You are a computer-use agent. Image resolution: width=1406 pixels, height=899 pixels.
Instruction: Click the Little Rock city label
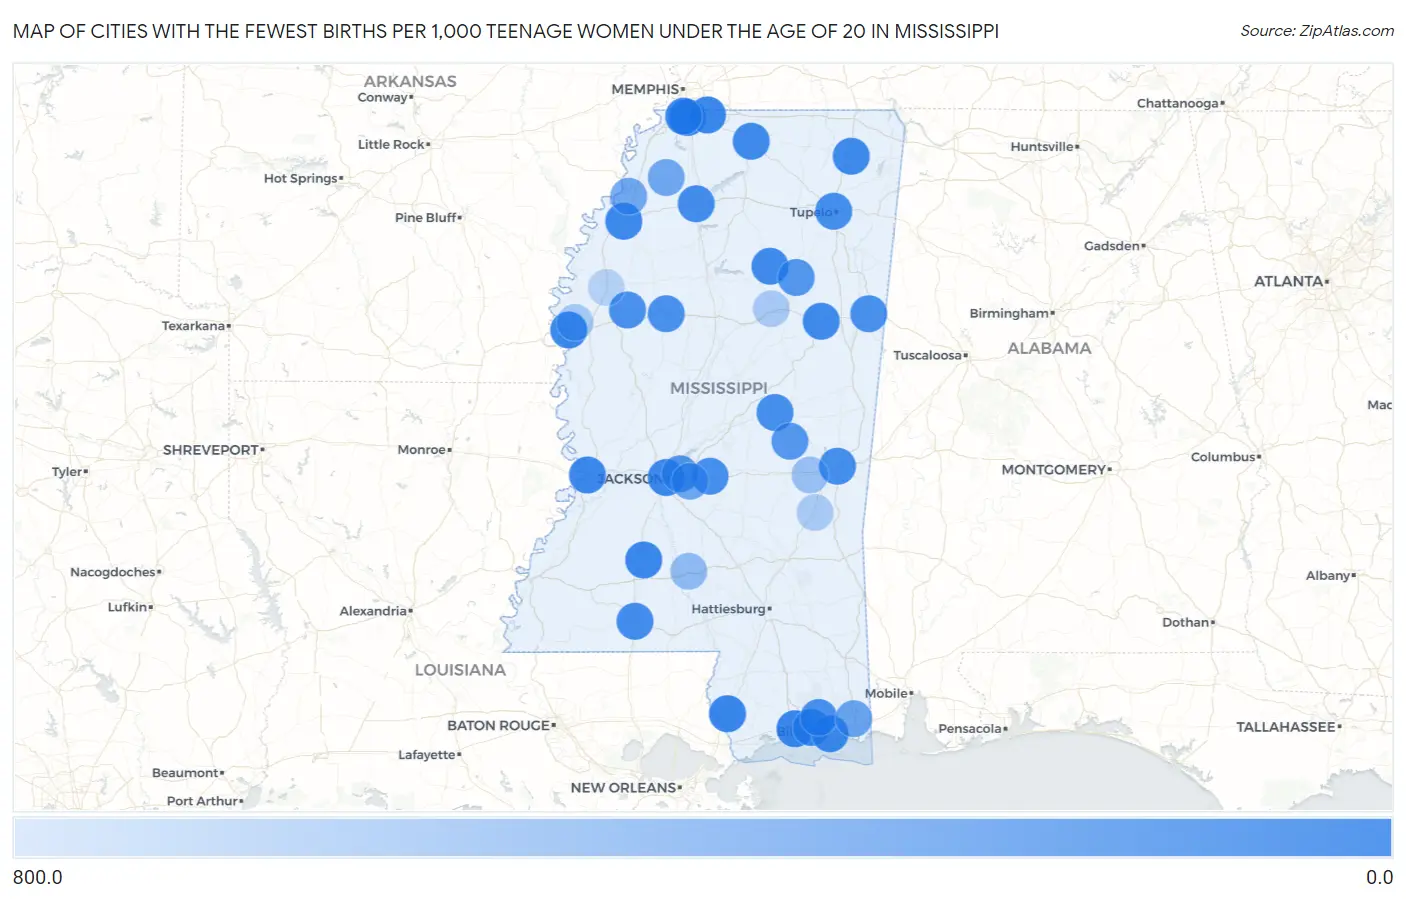tap(391, 144)
